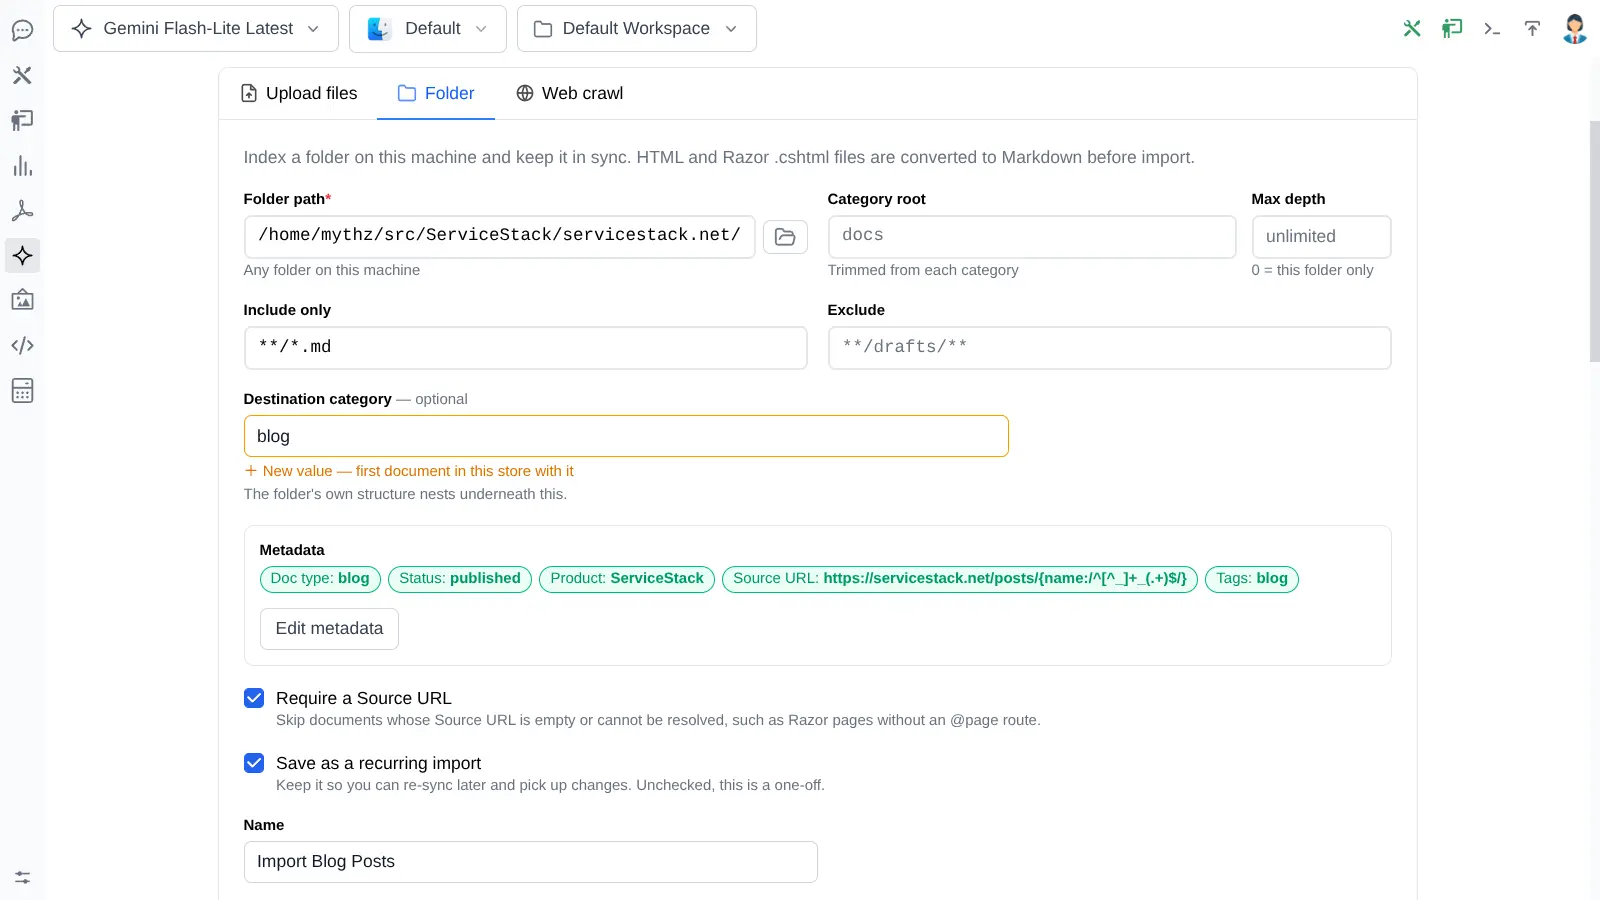Toggle Save as a recurring import checkbox
Screen dimensions: 1600x900
[254, 763]
